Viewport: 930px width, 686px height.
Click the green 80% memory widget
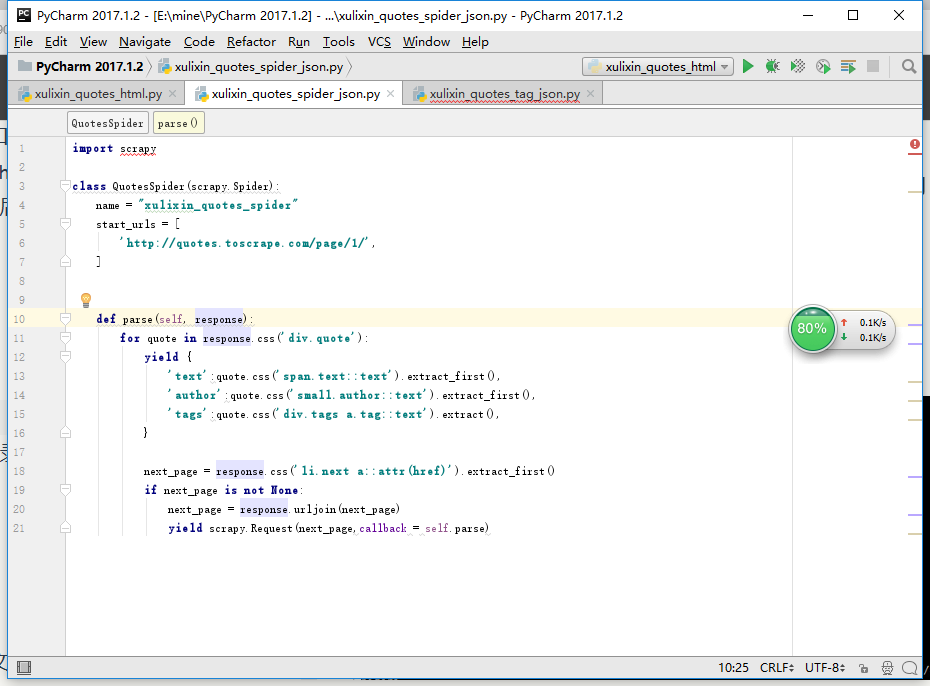(812, 328)
